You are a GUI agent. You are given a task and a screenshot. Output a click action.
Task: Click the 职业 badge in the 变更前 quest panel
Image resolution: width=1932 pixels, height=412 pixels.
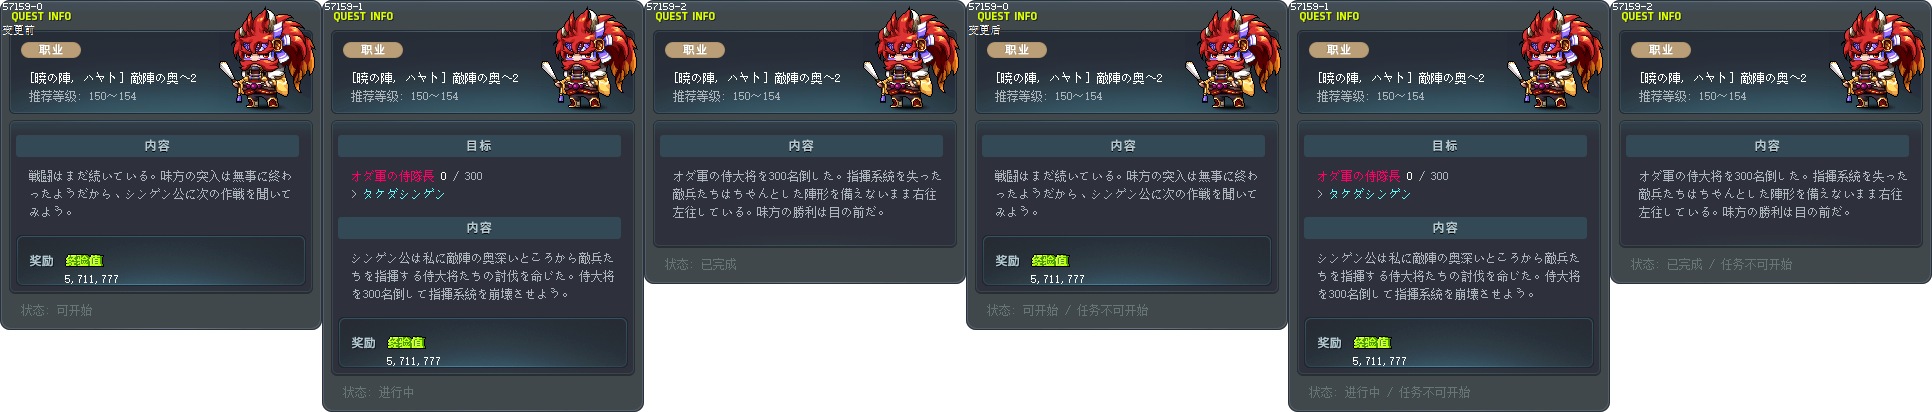(51, 50)
